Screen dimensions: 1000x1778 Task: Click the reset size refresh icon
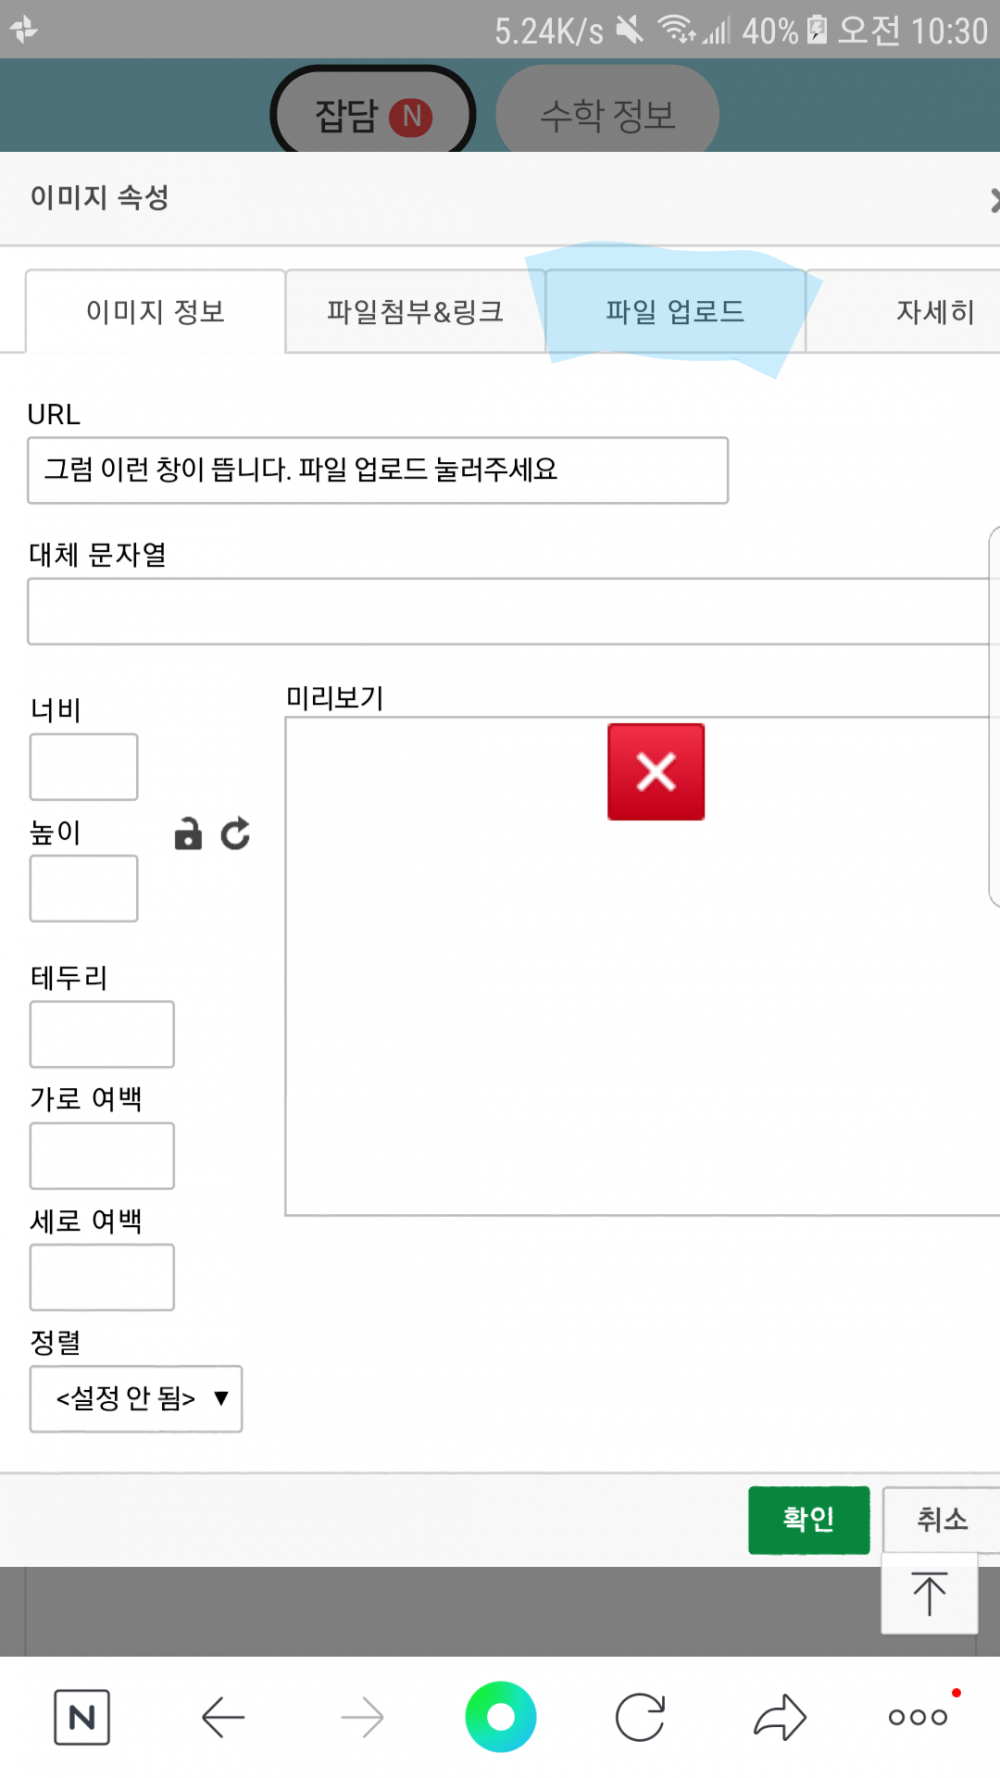pyautogui.click(x=236, y=833)
